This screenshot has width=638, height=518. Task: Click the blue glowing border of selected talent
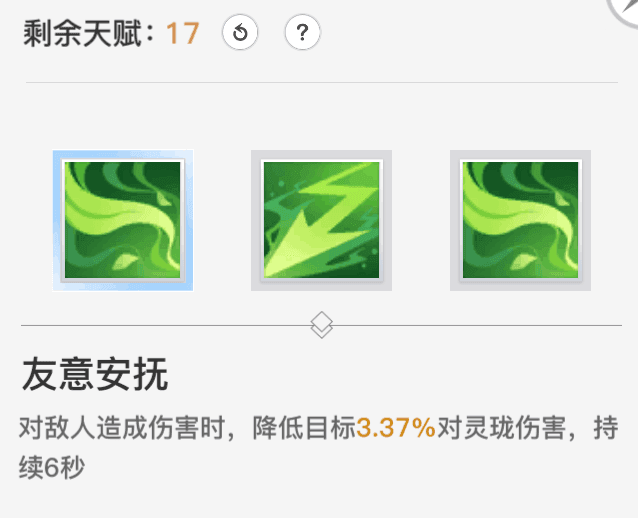[123, 154]
